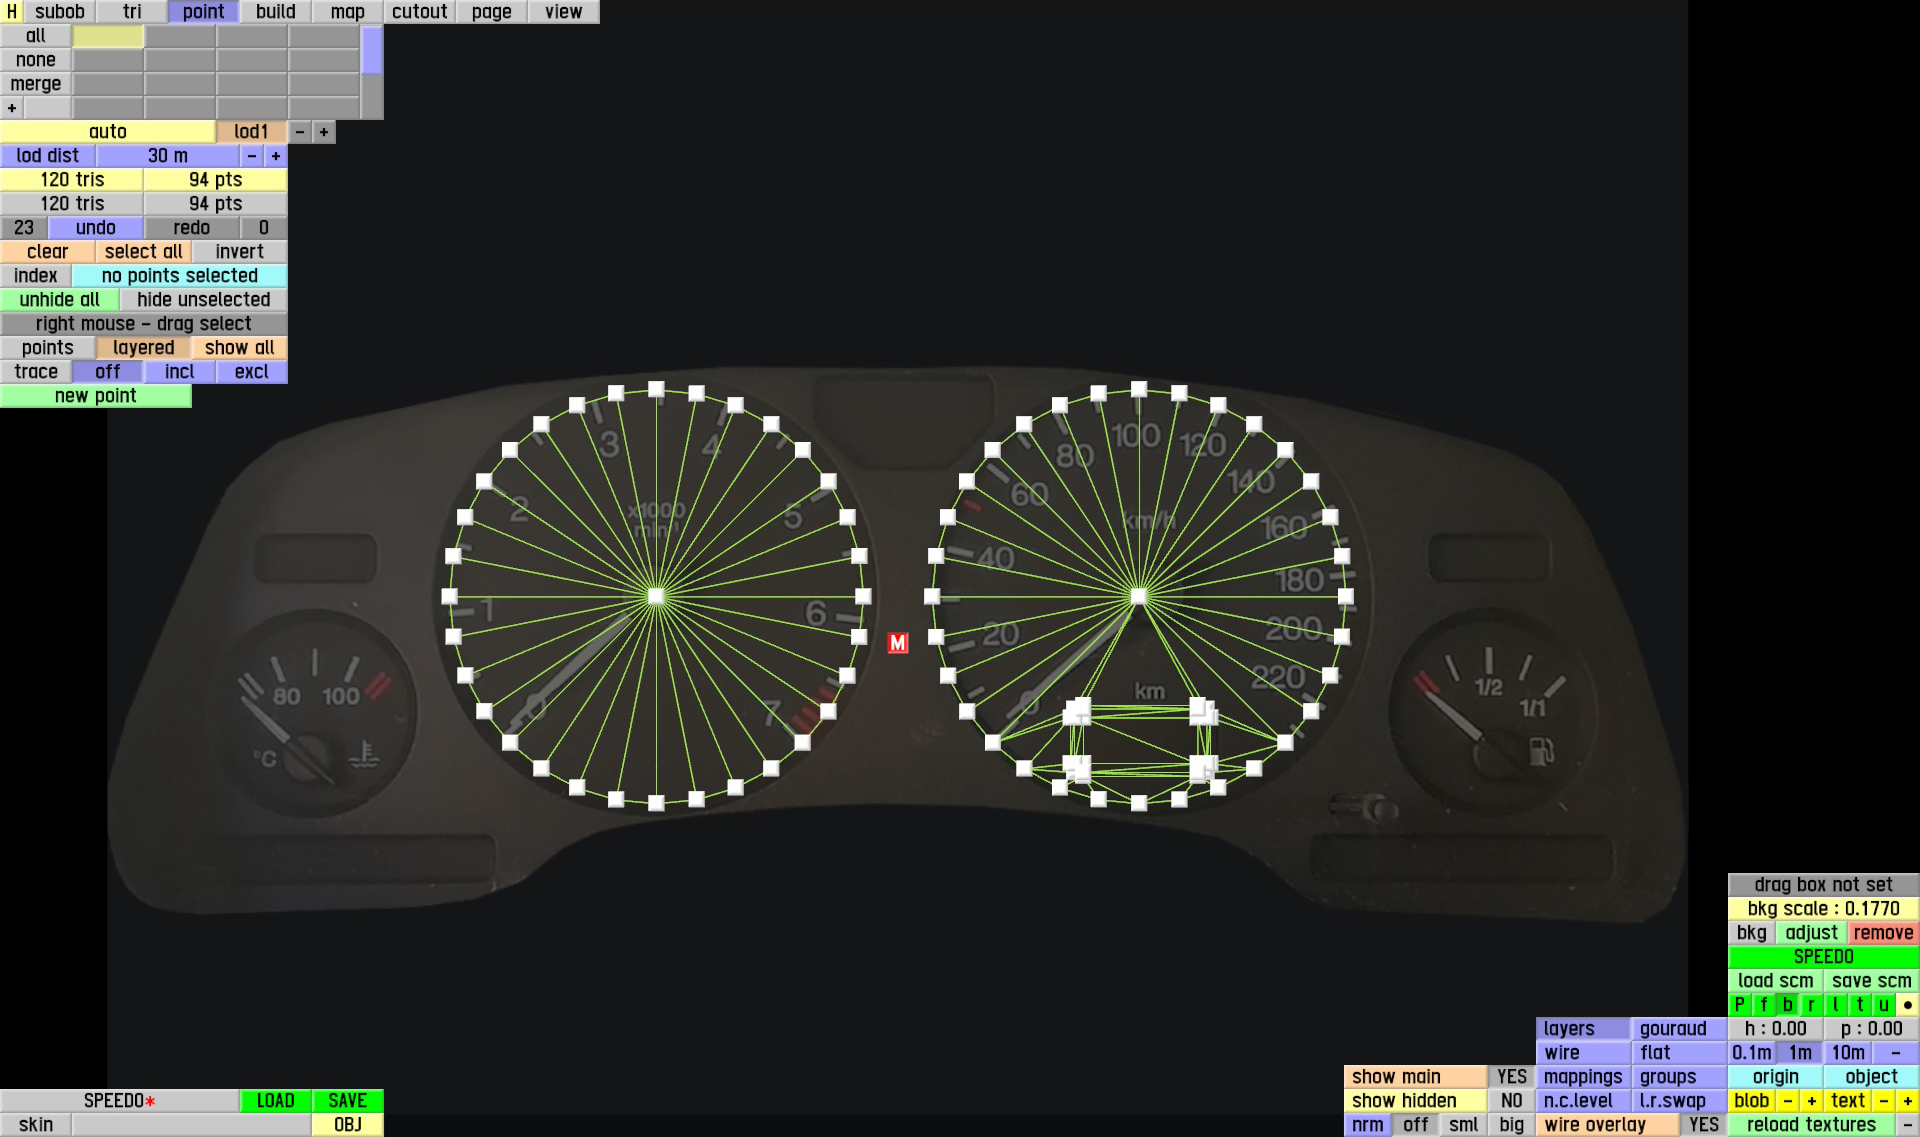Increase the lod level with plus
Image resolution: width=1920 pixels, height=1137 pixels.
324,132
